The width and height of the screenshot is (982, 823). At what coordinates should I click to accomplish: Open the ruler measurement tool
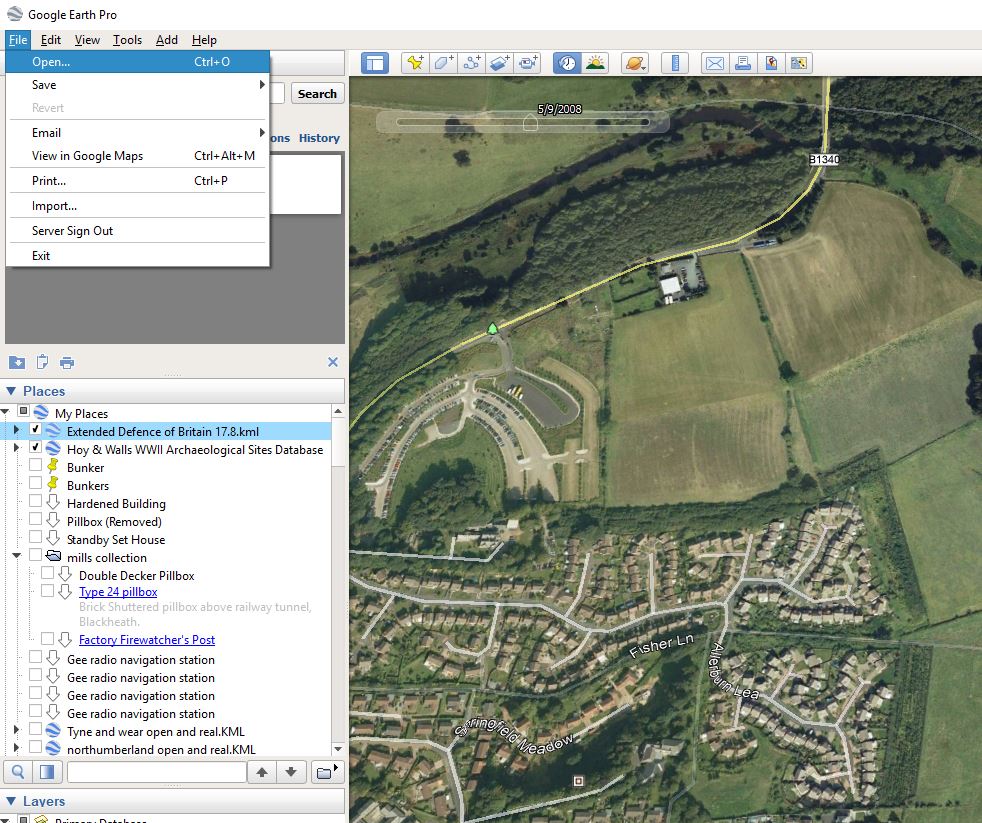675,63
